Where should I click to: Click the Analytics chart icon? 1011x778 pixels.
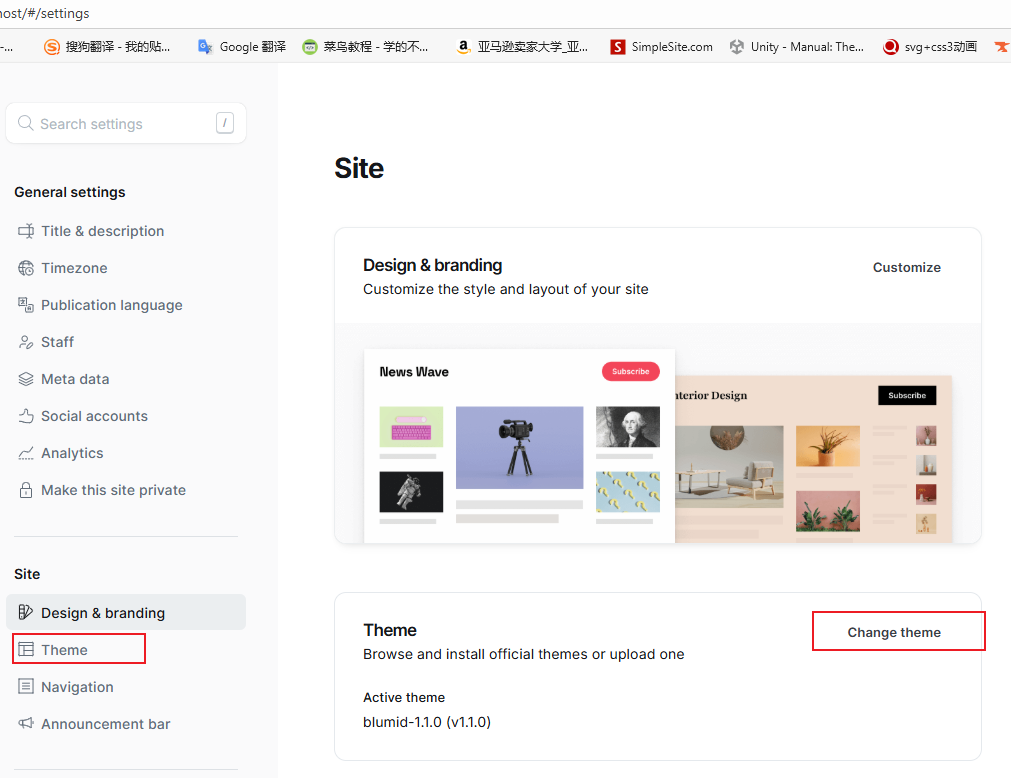coord(26,453)
